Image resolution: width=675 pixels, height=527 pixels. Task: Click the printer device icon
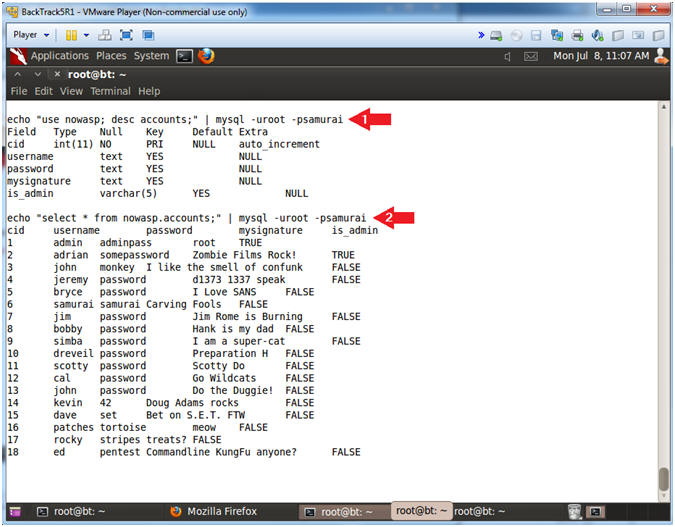pos(577,36)
